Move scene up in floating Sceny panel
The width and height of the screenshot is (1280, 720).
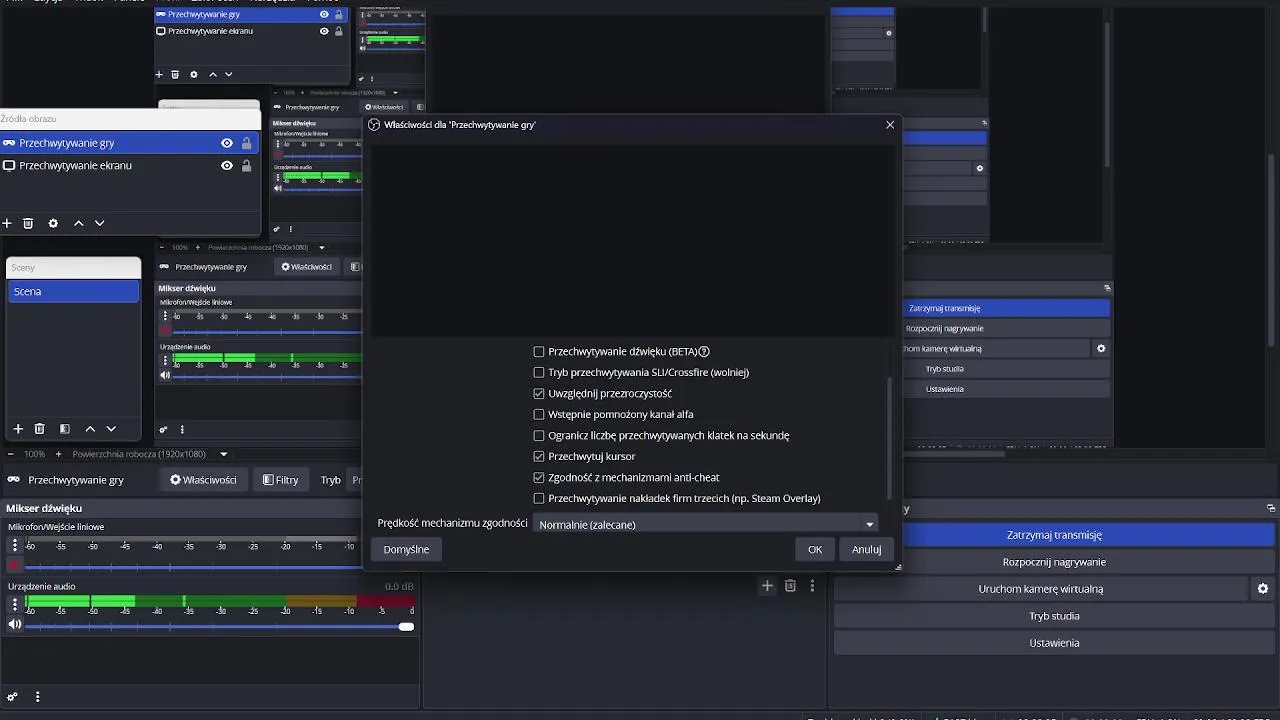89,428
